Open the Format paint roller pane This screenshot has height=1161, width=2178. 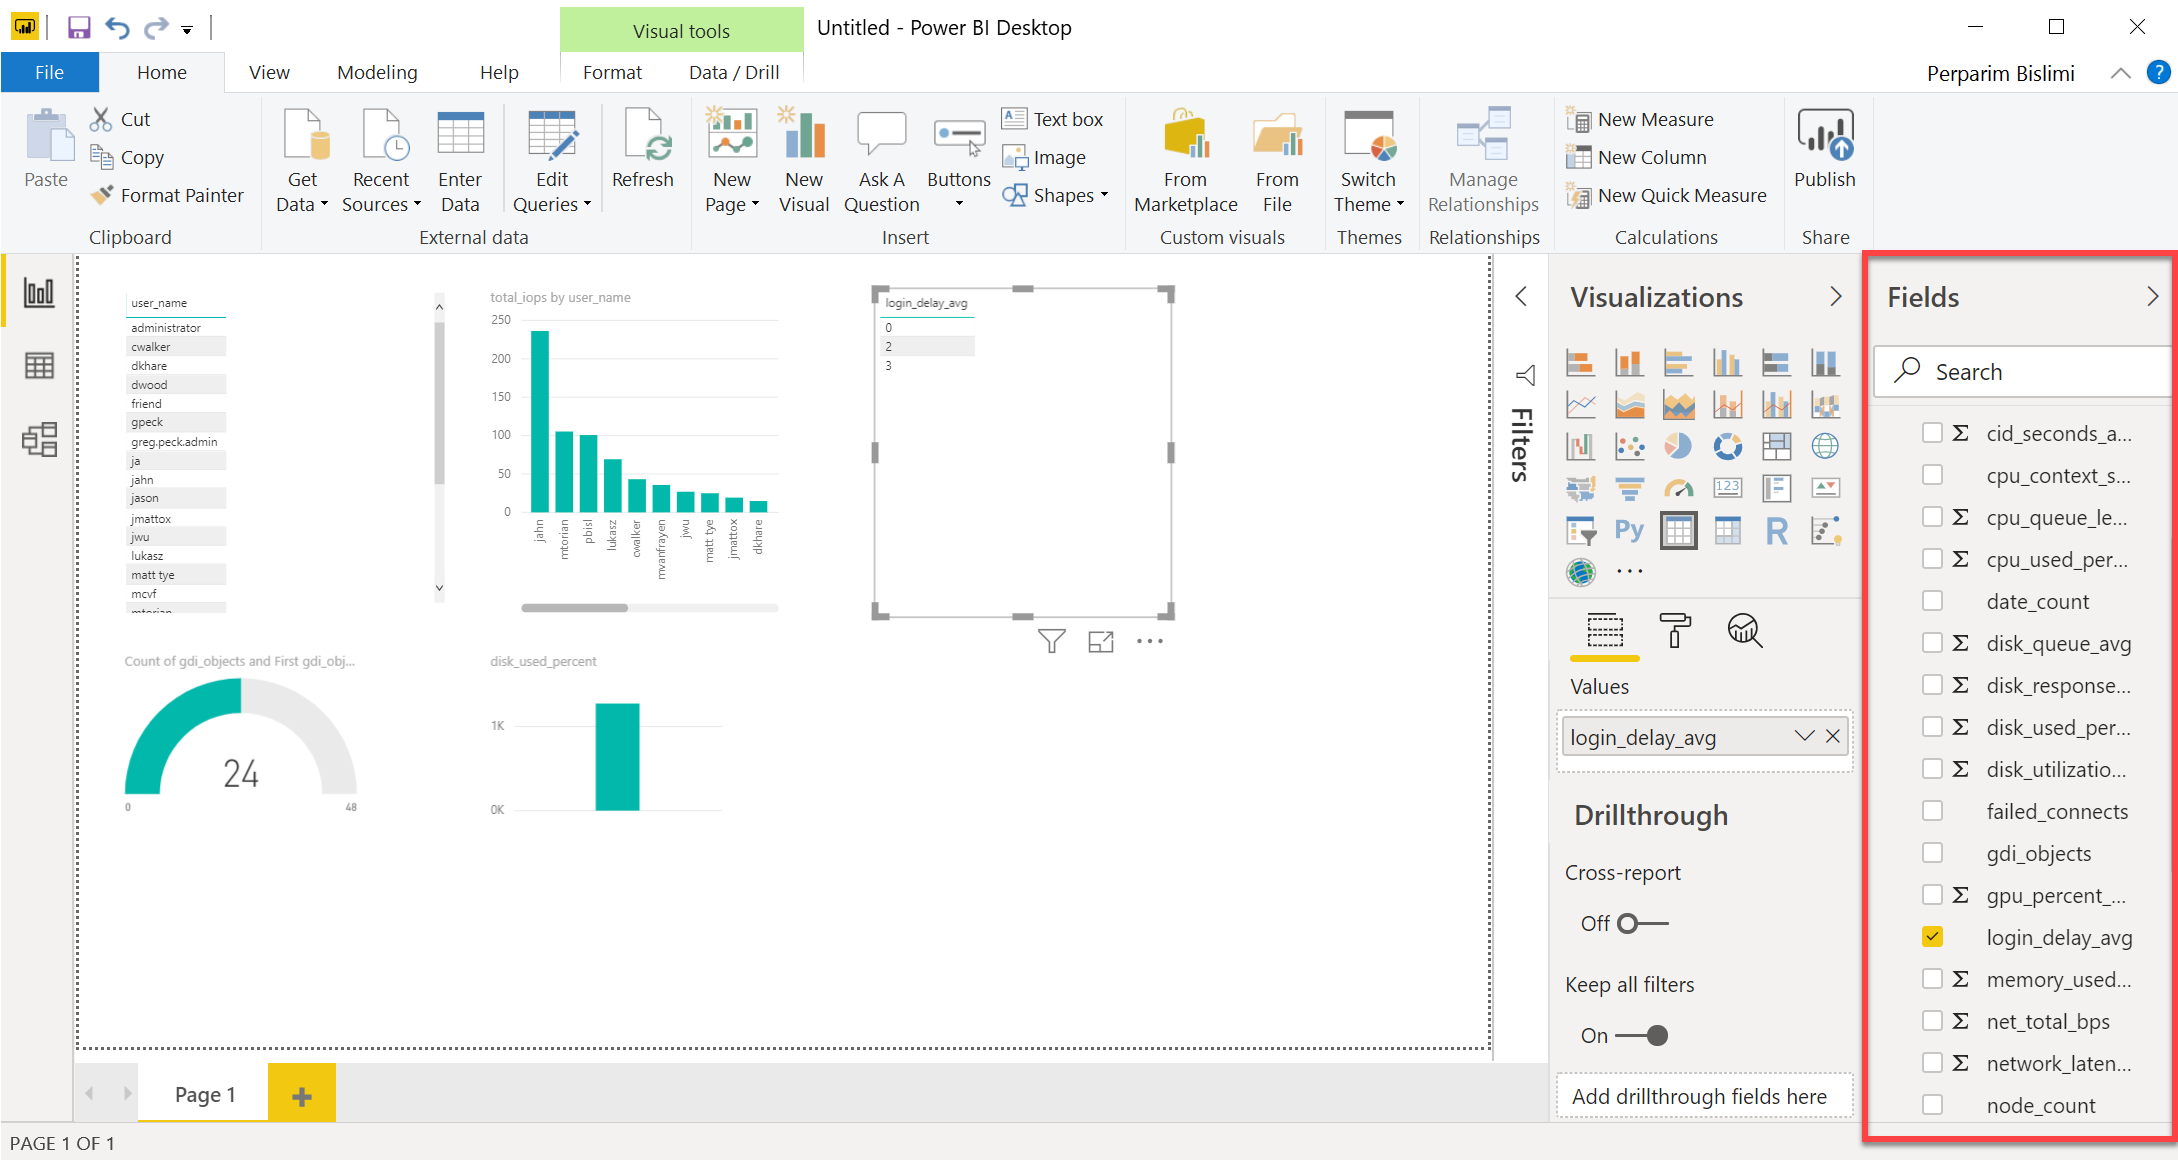[x=1675, y=631]
